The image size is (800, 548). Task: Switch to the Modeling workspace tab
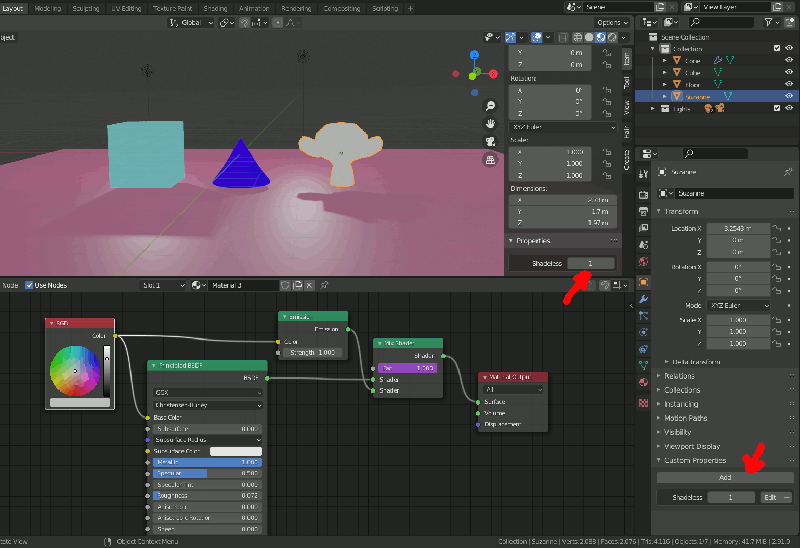[x=48, y=8]
